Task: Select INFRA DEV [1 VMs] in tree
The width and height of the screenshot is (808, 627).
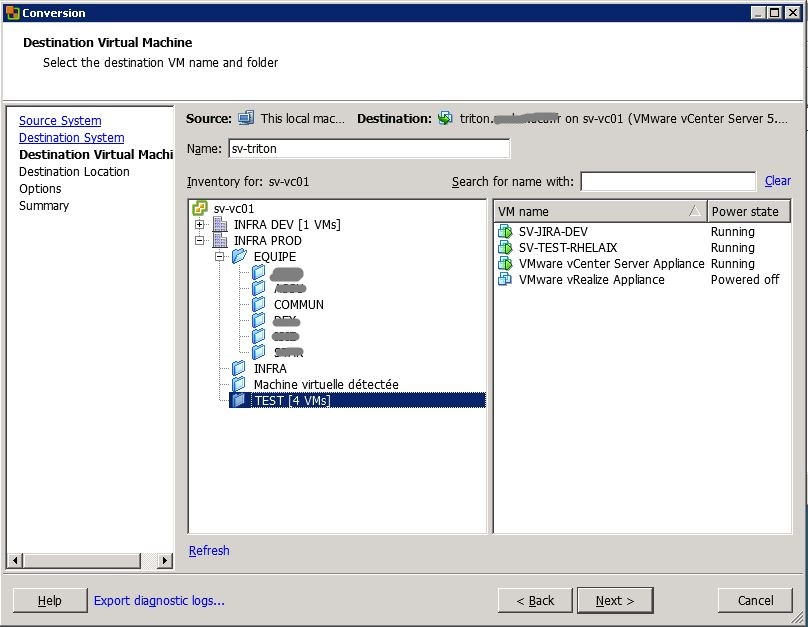Action: [287, 225]
